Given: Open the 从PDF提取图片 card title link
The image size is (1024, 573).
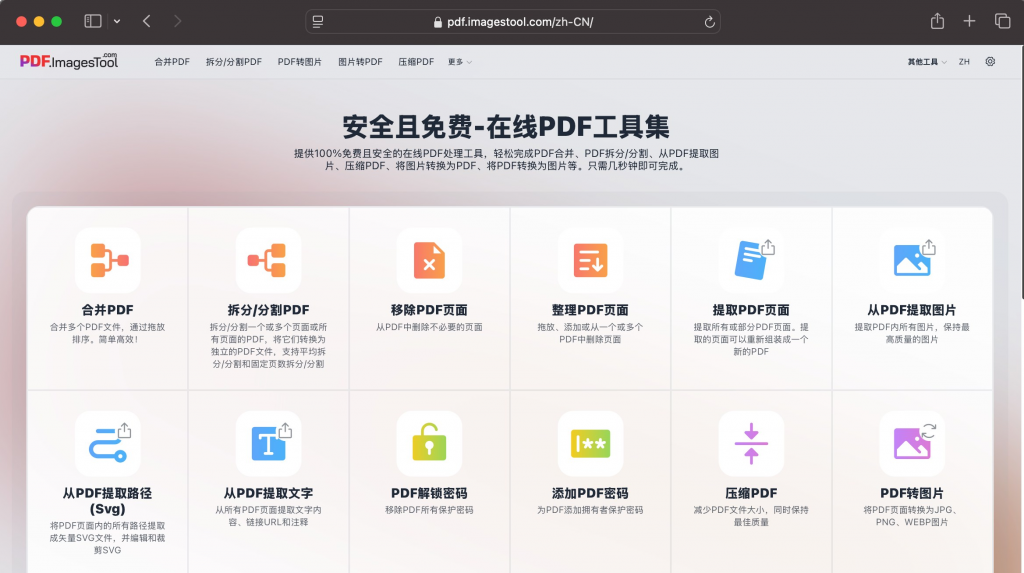Looking at the screenshot, I should [912, 310].
